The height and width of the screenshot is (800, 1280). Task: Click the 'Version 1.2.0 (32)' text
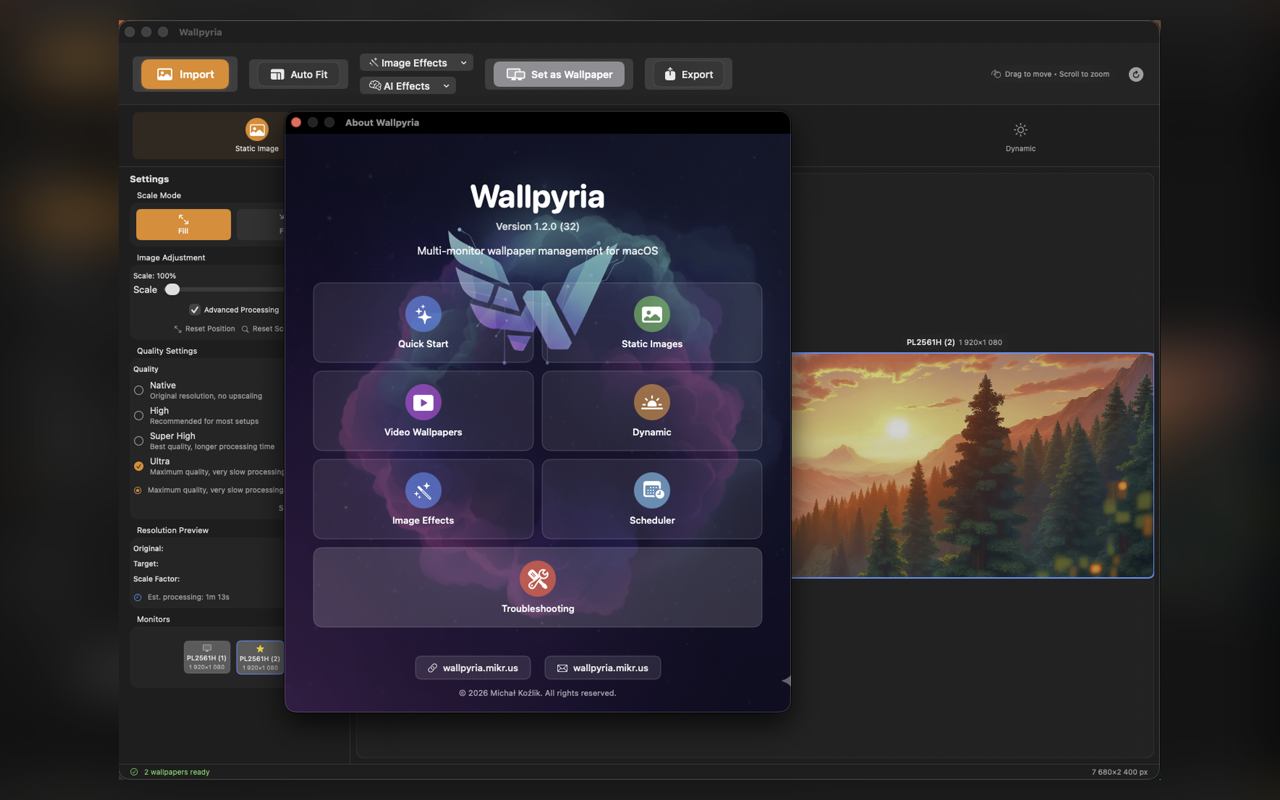(x=537, y=227)
